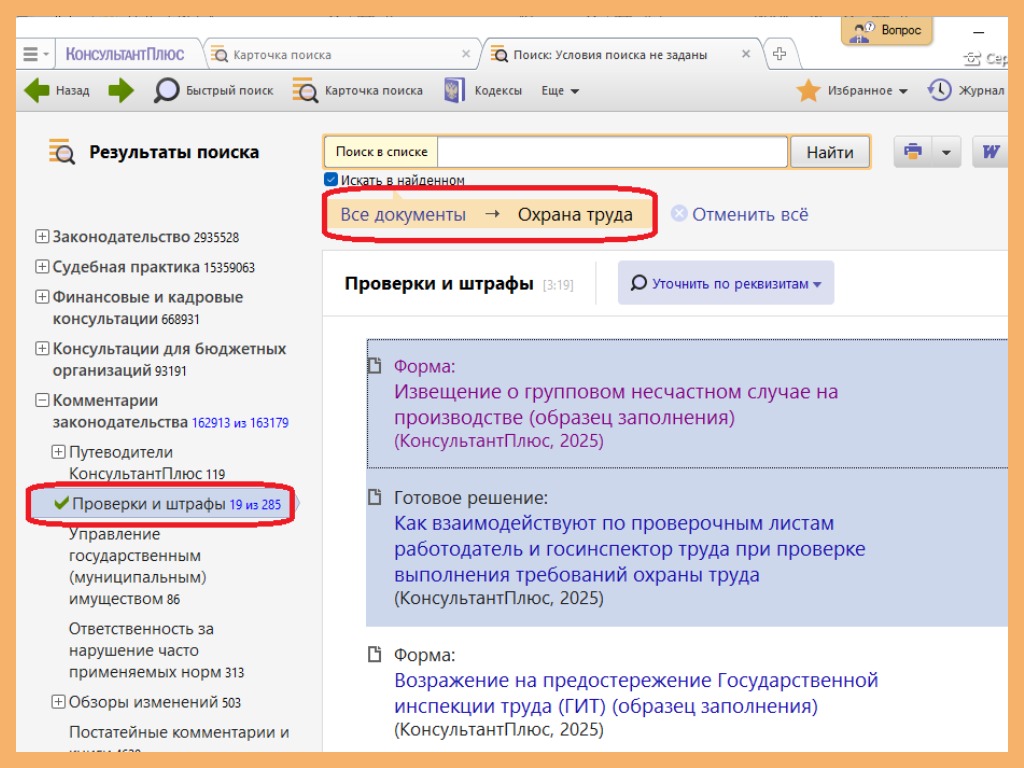The image size is (1024, 768).
Task: Click the green Forward arrow icon
Action: [121, 91]
